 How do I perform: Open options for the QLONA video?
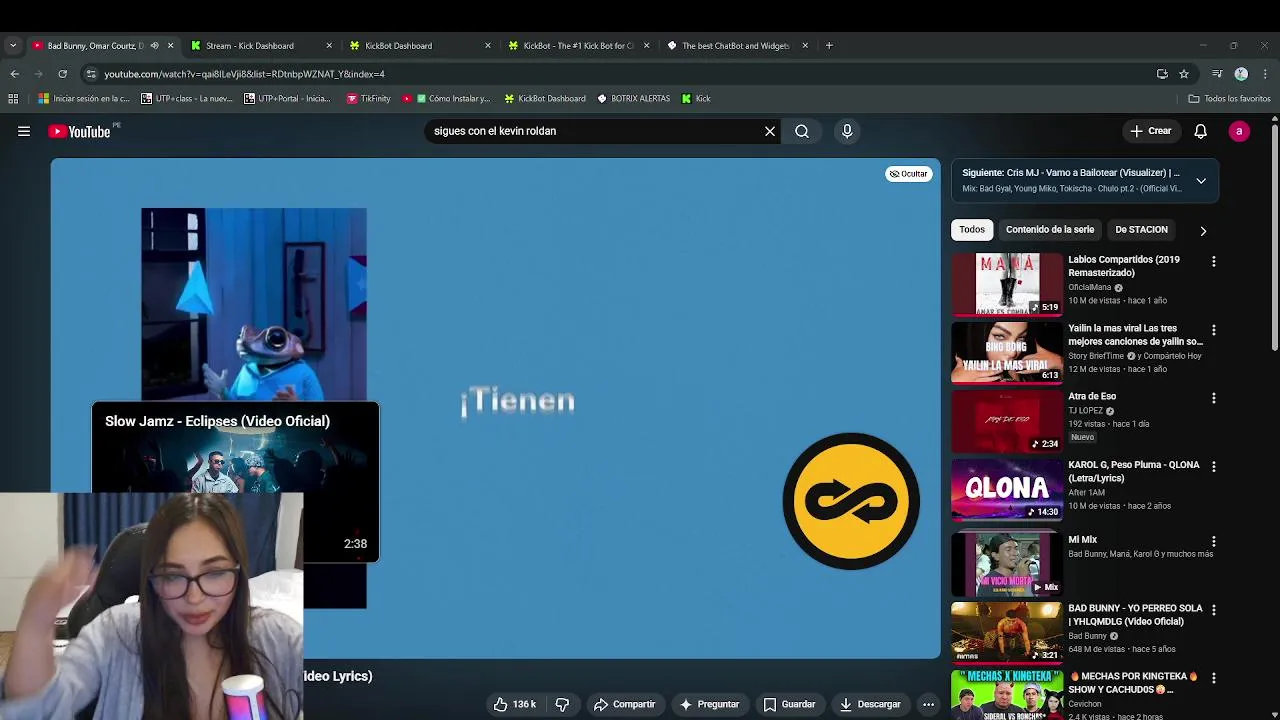pos(1214,466)
